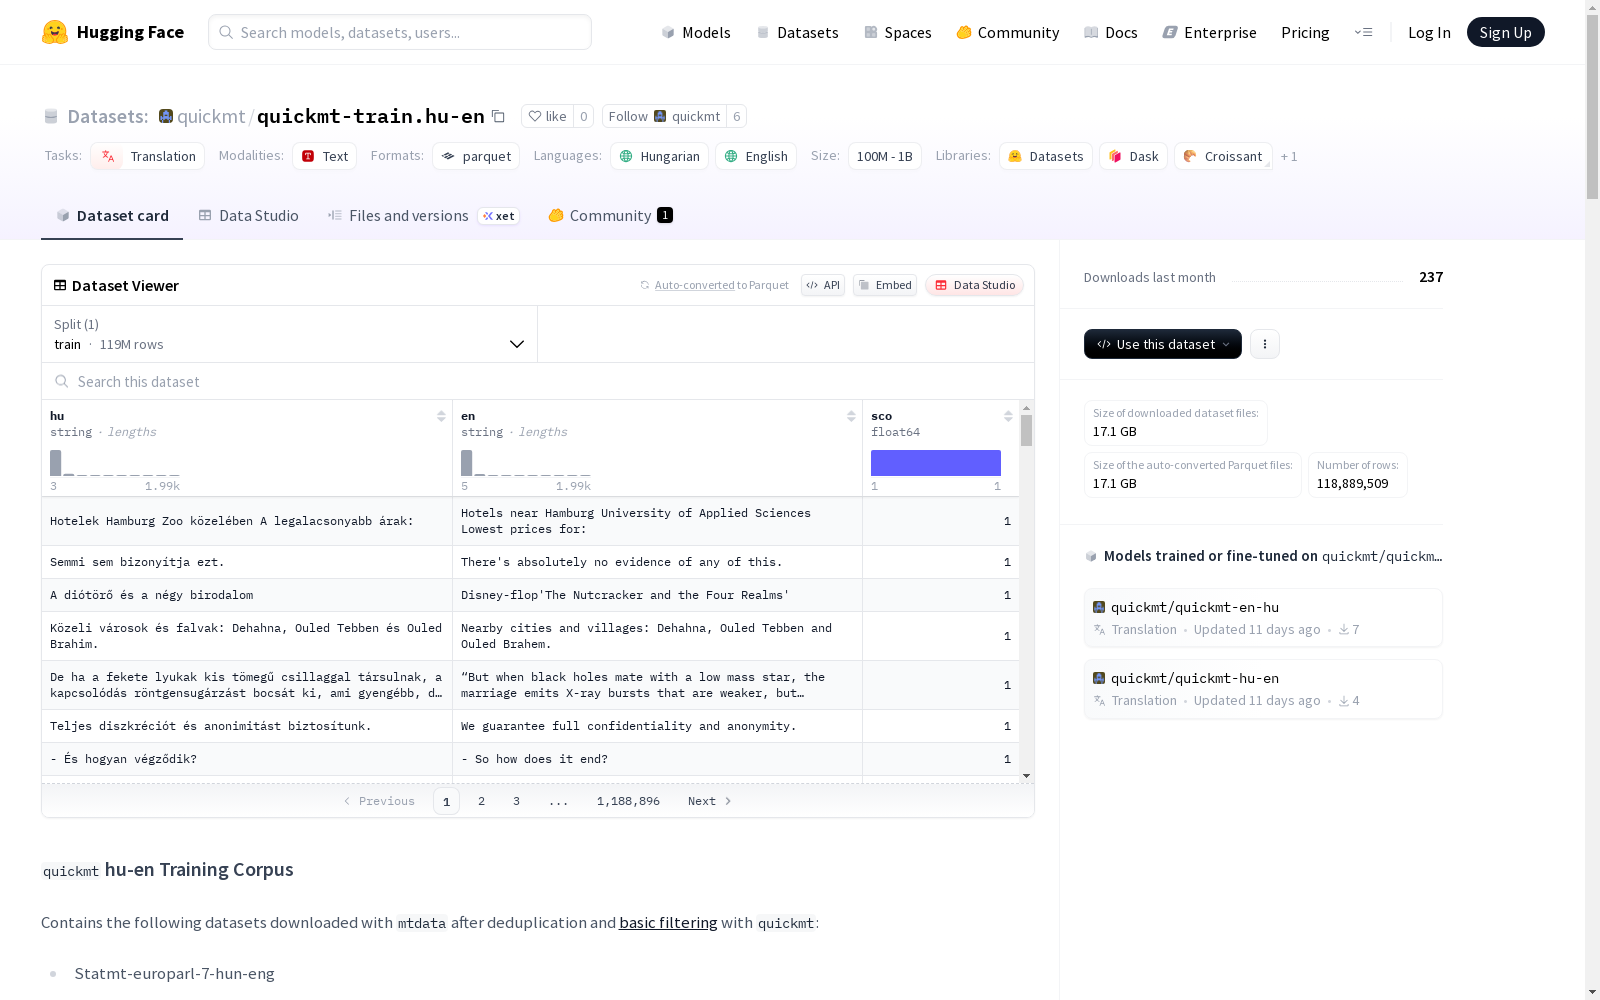Click the heart like button
The height and width of the screenshot is (1000, 1600).
(x=547, y=116)
